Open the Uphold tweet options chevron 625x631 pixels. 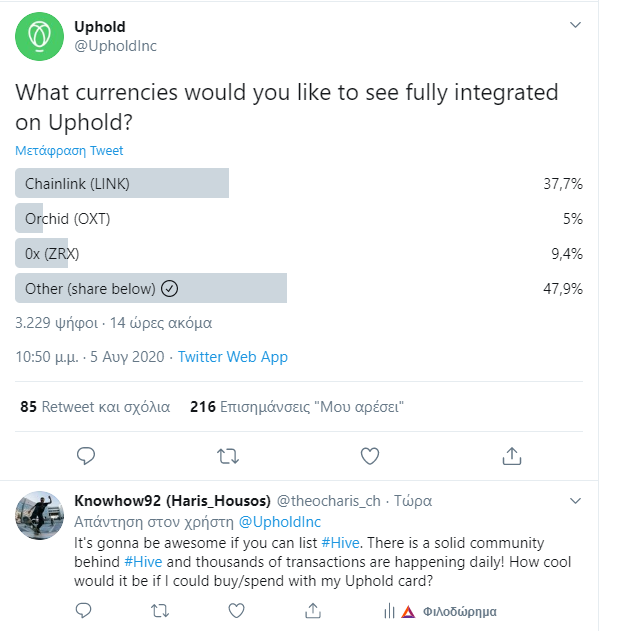click(x=575, y=25)
